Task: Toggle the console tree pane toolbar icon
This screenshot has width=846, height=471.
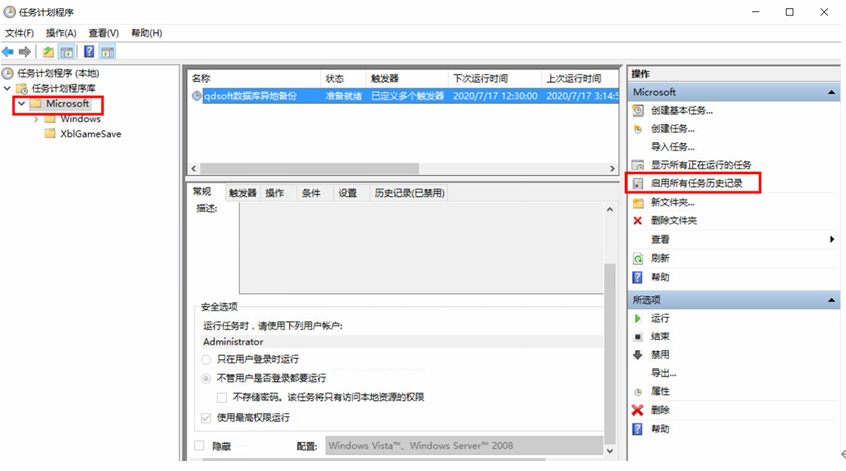Action: [66, 52]
